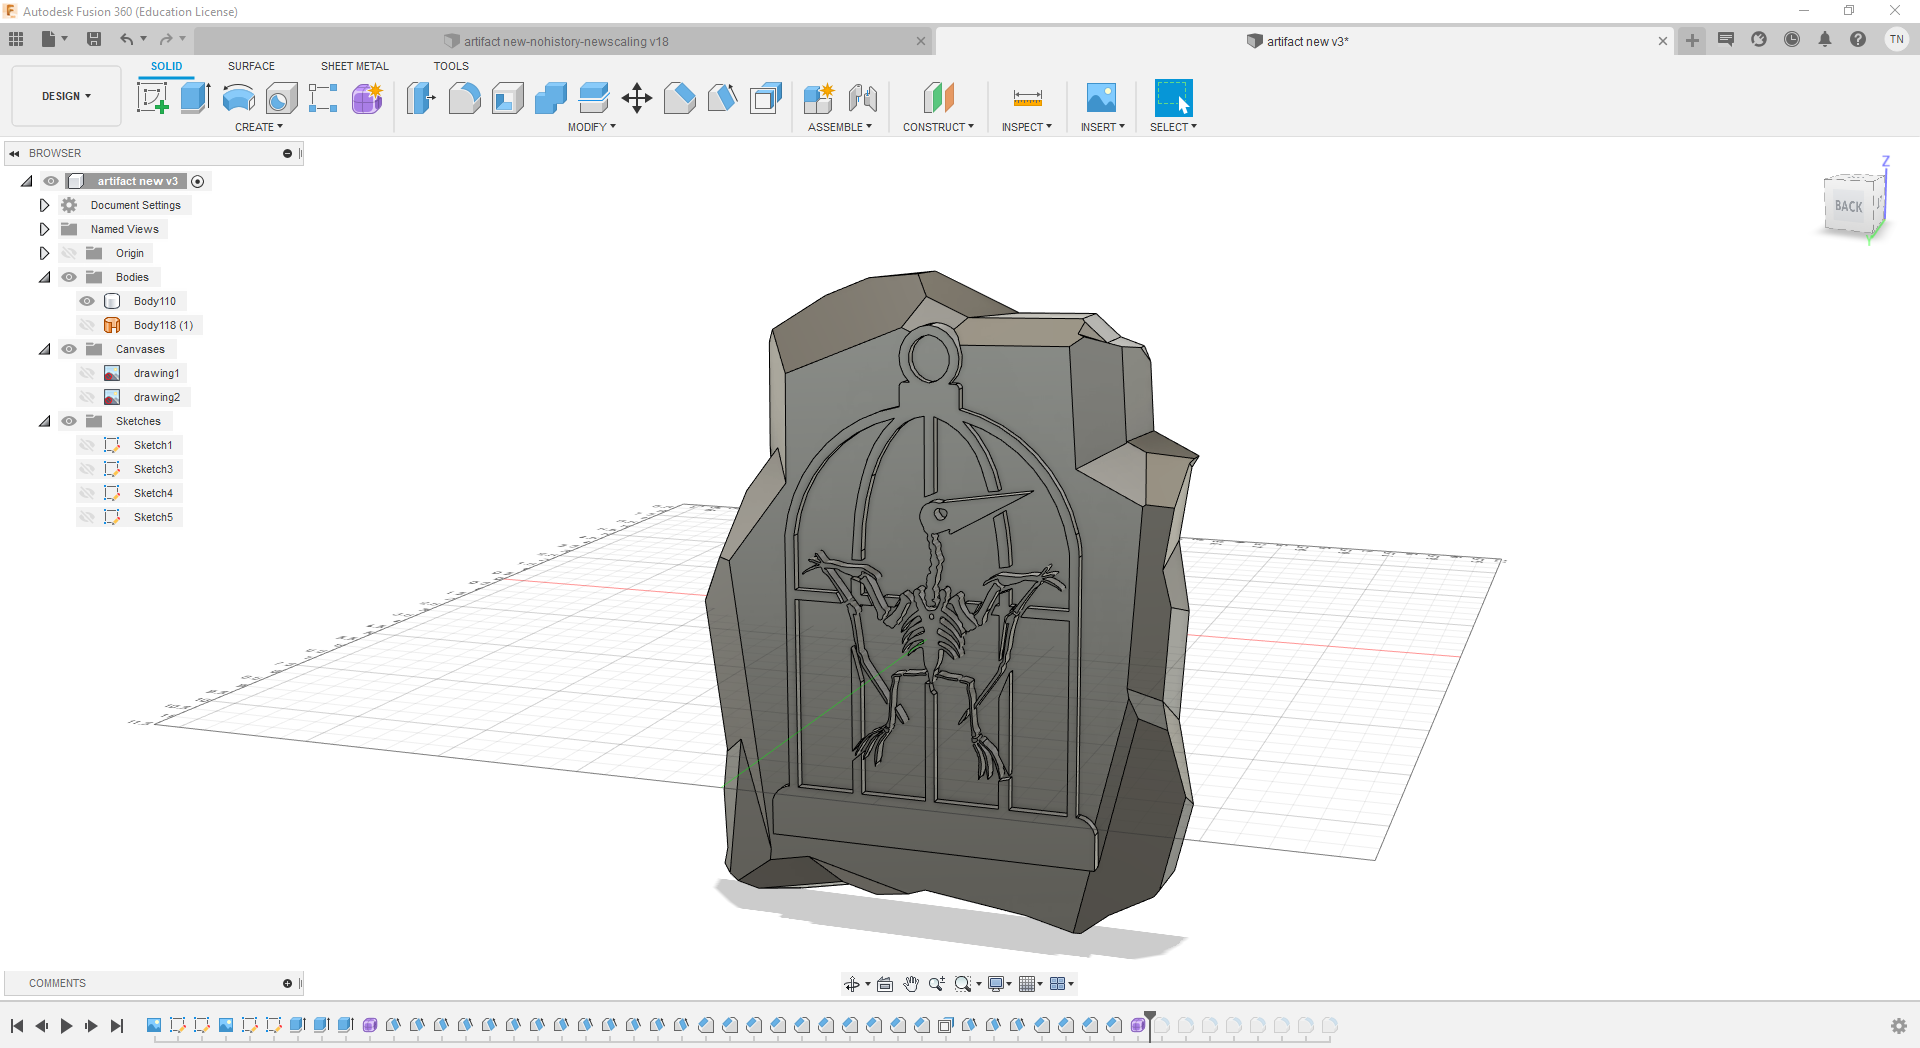
Task: Toggle visibility of Bodies folder
Action: pos(69,277)
